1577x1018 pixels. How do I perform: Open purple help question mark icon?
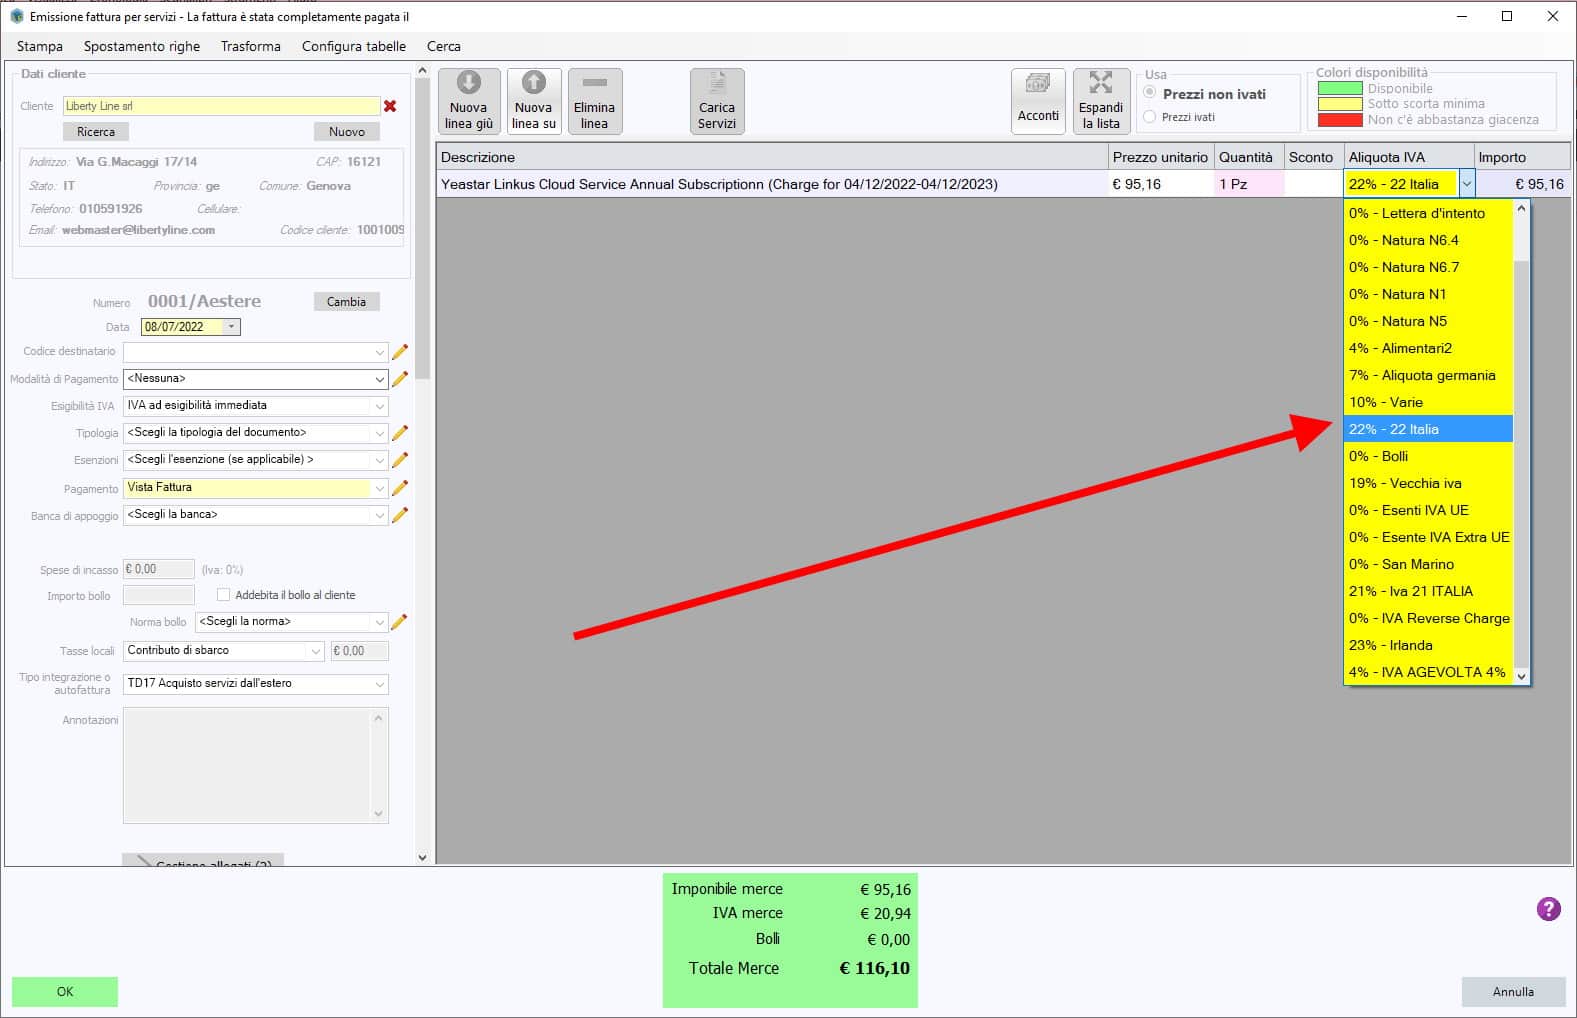pyautogui.click(x=1548, y=909)
